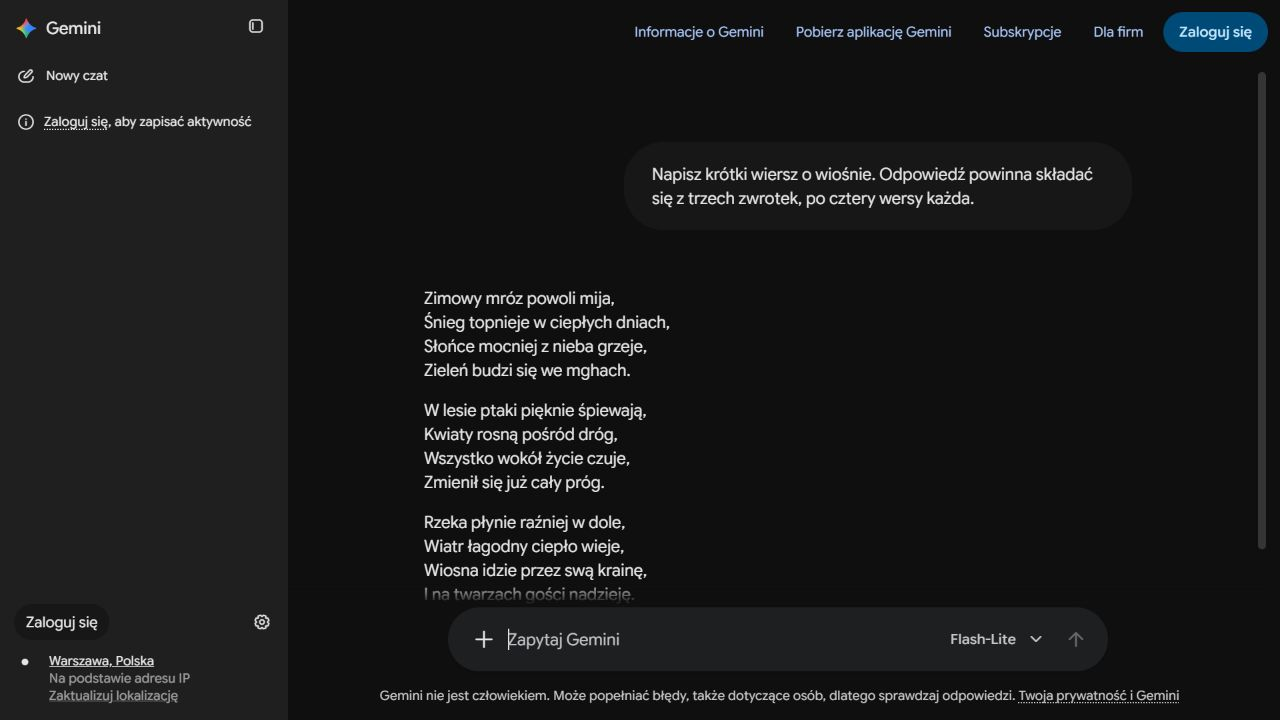Open the Twoja prywatność i Gemini link

pos(1099,696)
